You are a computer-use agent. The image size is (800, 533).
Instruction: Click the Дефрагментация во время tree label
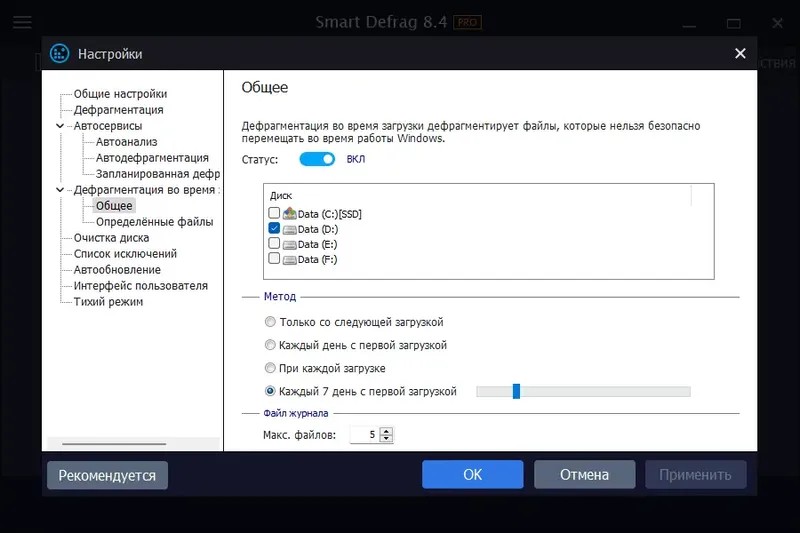[x=146, y=190]
